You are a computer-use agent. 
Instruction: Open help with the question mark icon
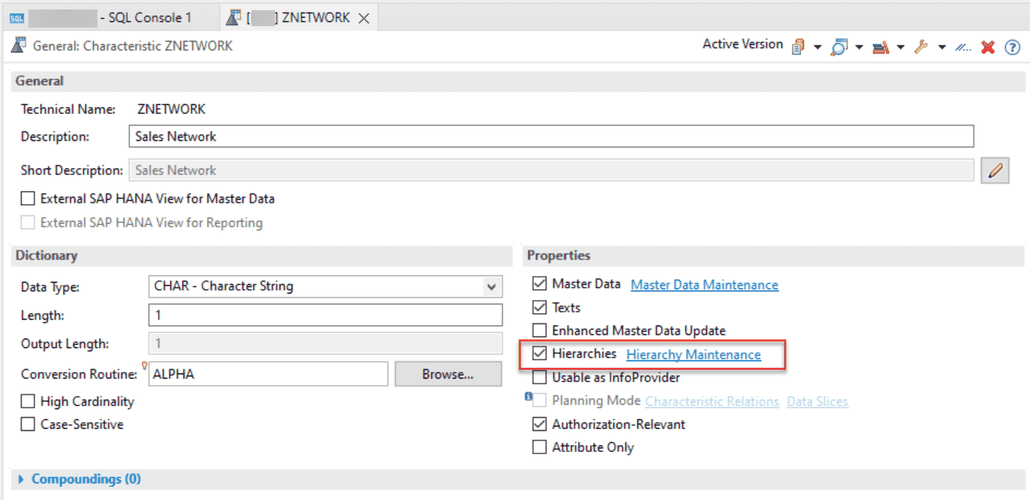(x=1012, y=46)
